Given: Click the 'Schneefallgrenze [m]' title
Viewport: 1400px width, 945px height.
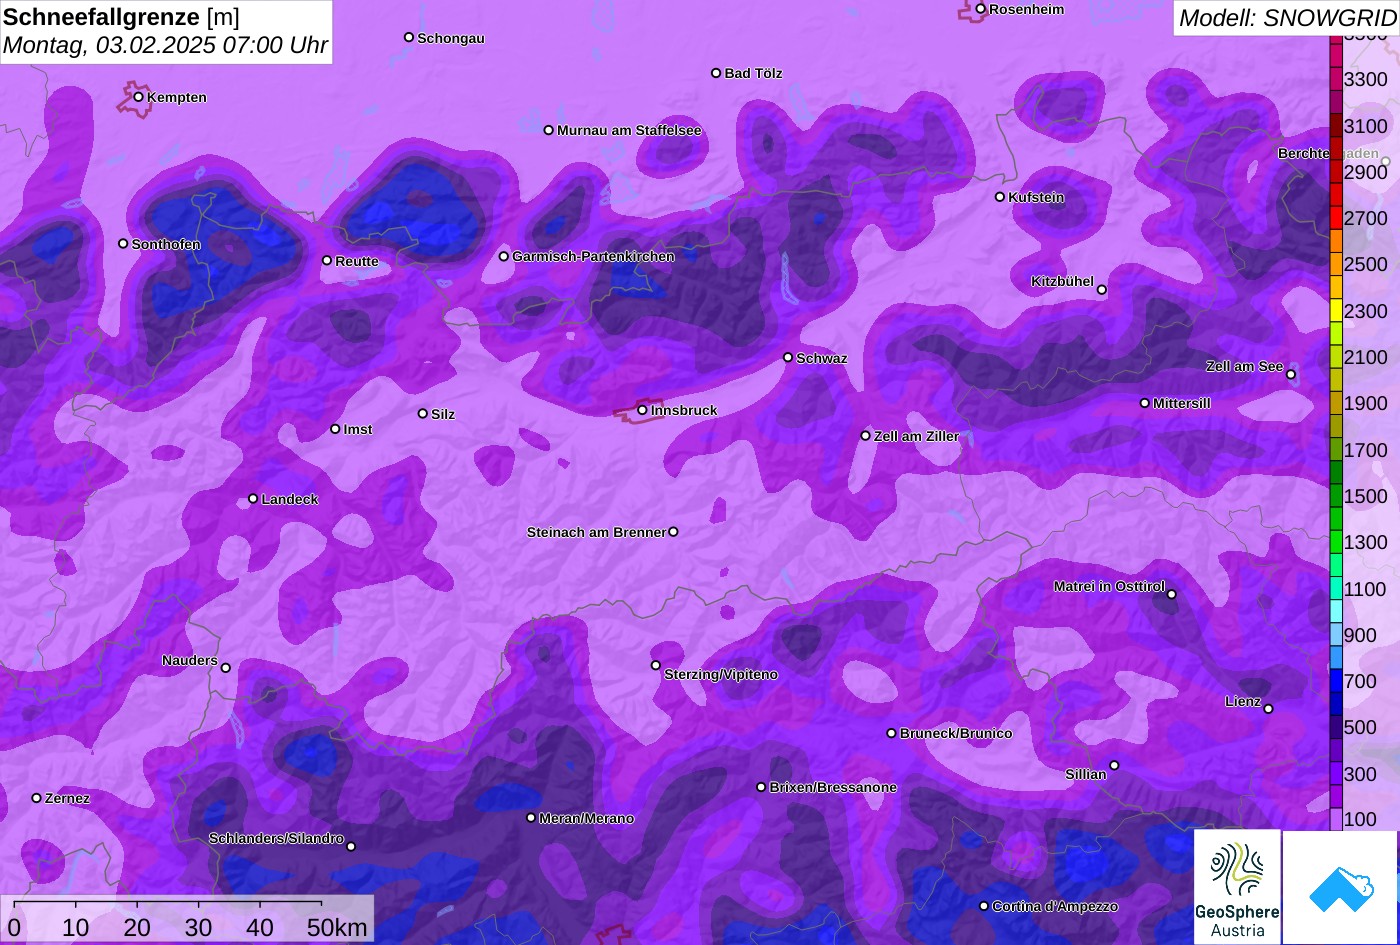Looking at the screenshot, I should (121, 17).
